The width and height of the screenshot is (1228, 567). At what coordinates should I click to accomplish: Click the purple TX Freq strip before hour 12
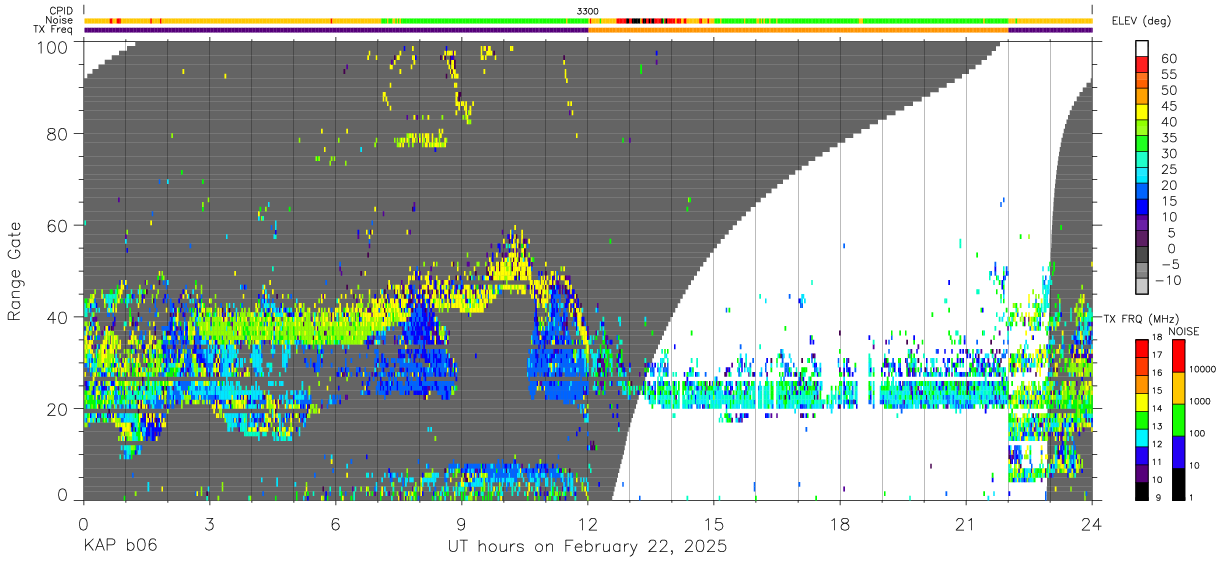[x=336, y=30]
